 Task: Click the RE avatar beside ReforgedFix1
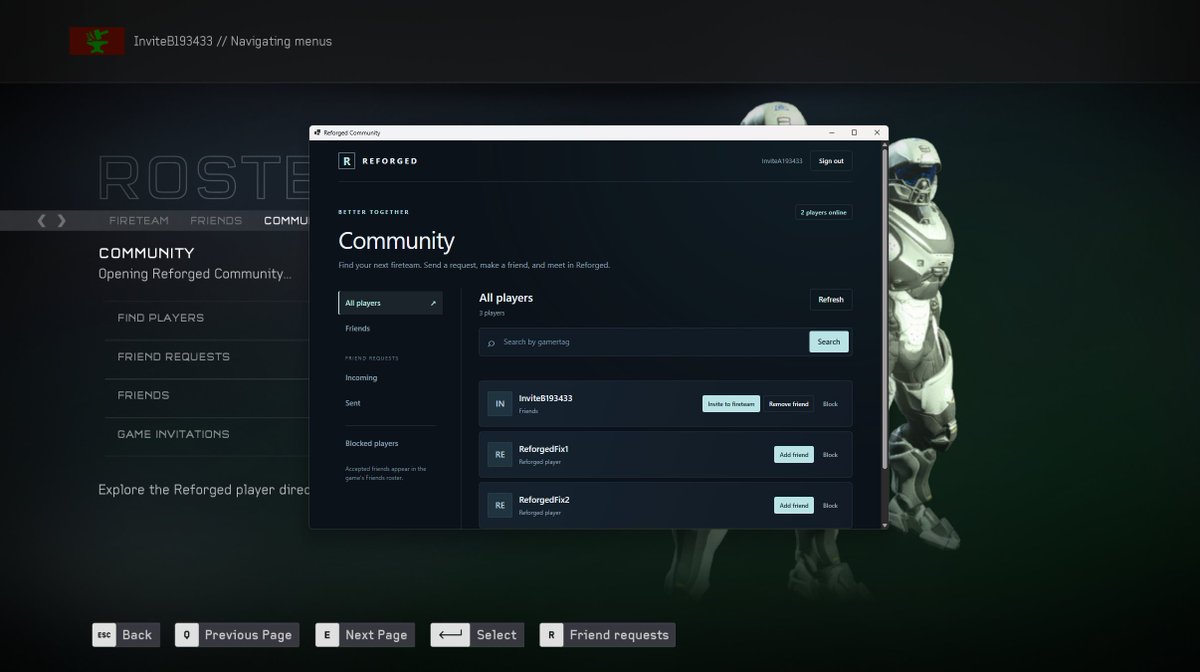point(500,455)
